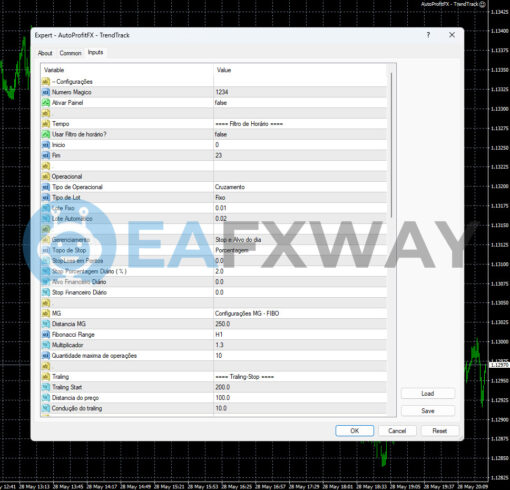510x490 pixels.
Task: Click the OK button
Action: point(354,431)
